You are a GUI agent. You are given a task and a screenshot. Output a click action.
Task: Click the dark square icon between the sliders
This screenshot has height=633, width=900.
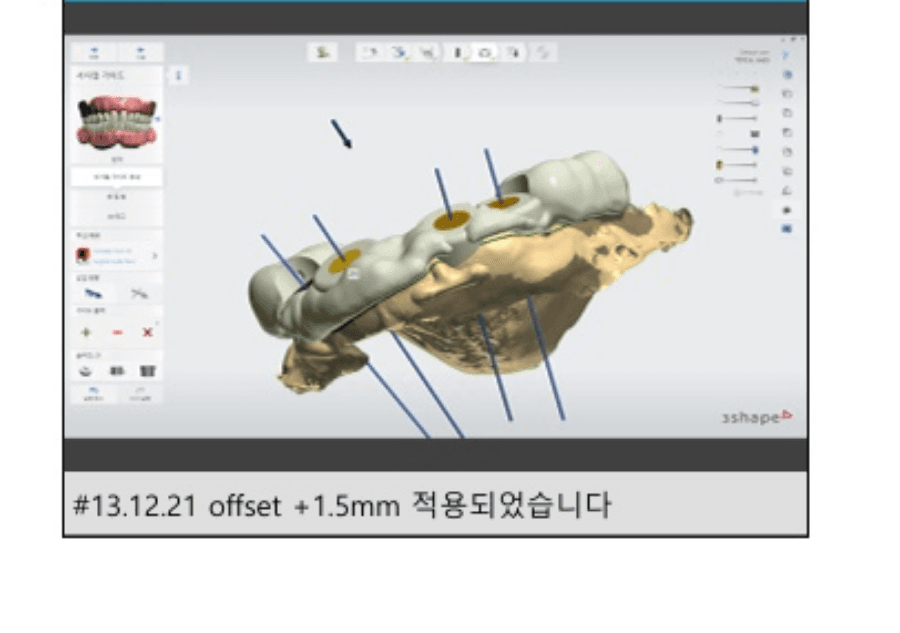(x=755, y=134)
